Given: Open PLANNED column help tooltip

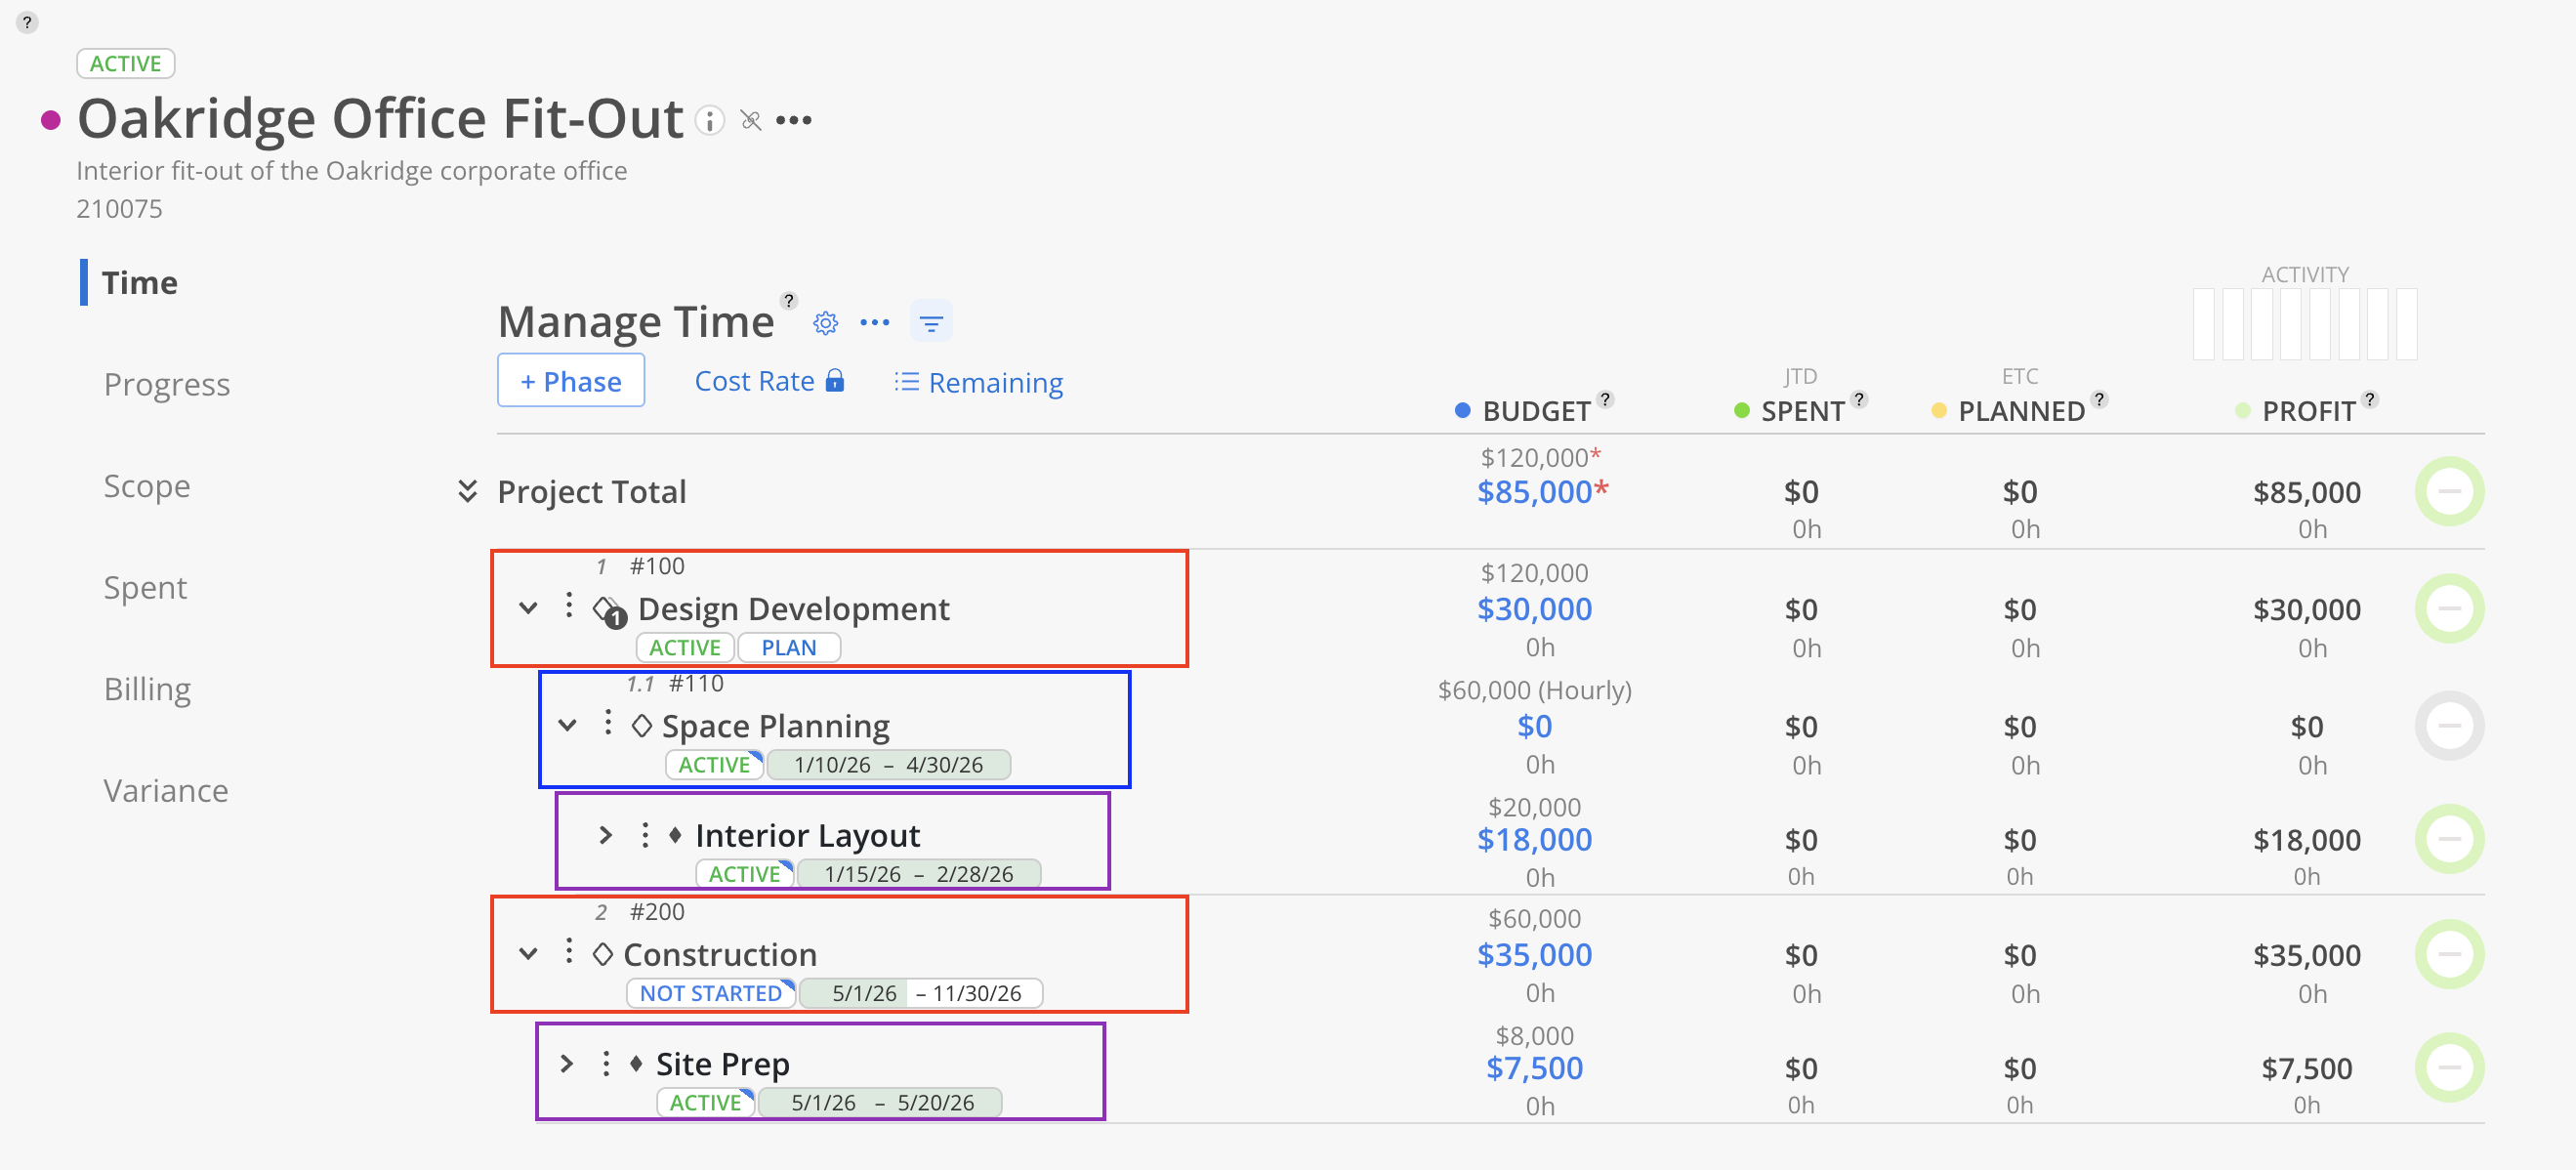Looking at the screenshot, I should tap(2099, 399).
